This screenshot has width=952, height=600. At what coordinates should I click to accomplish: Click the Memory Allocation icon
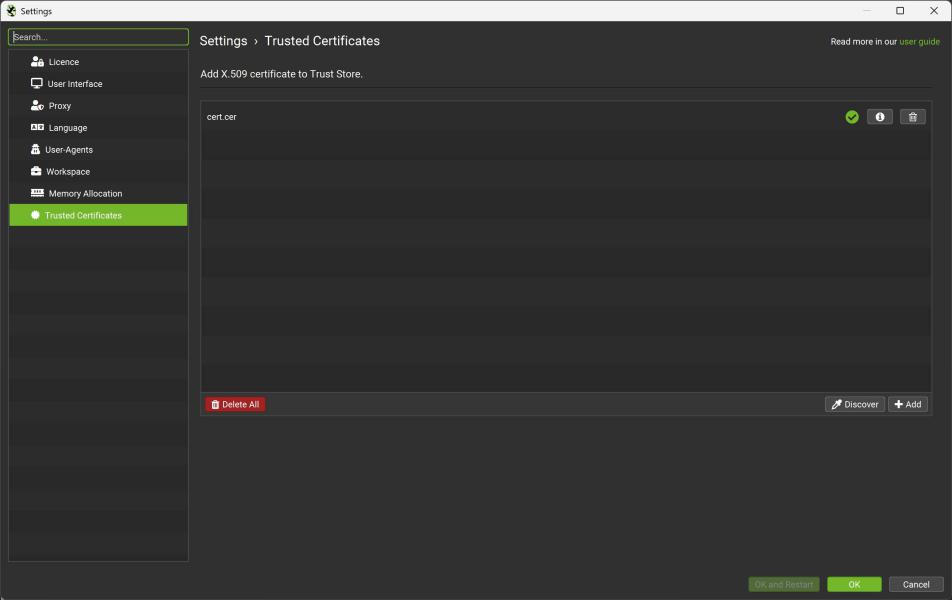pos(38,194)
